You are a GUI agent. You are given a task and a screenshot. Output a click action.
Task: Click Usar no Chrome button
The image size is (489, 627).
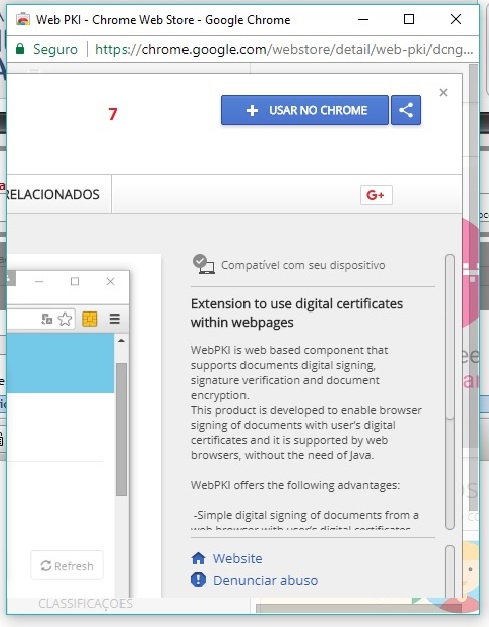[x=305, y=110]
